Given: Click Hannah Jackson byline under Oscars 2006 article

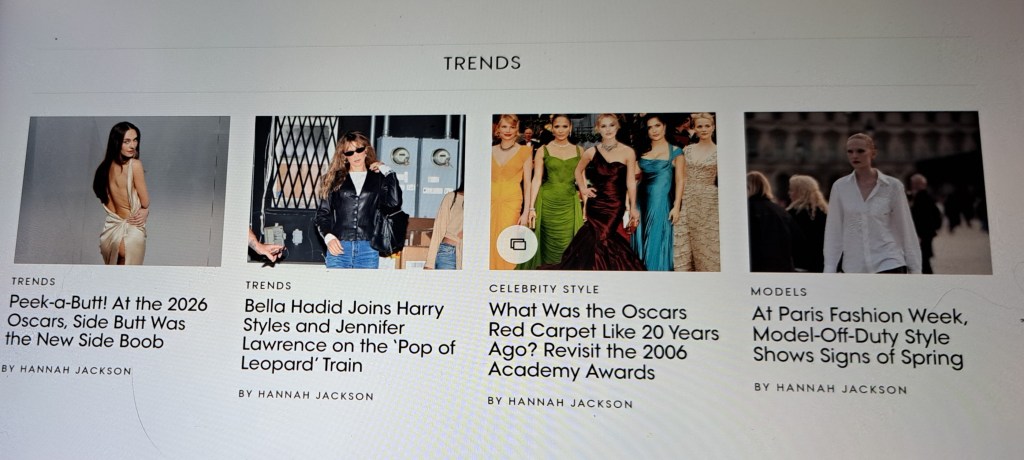Looking at the screenshot, I should pyautogui.click(x=560, y=402).
